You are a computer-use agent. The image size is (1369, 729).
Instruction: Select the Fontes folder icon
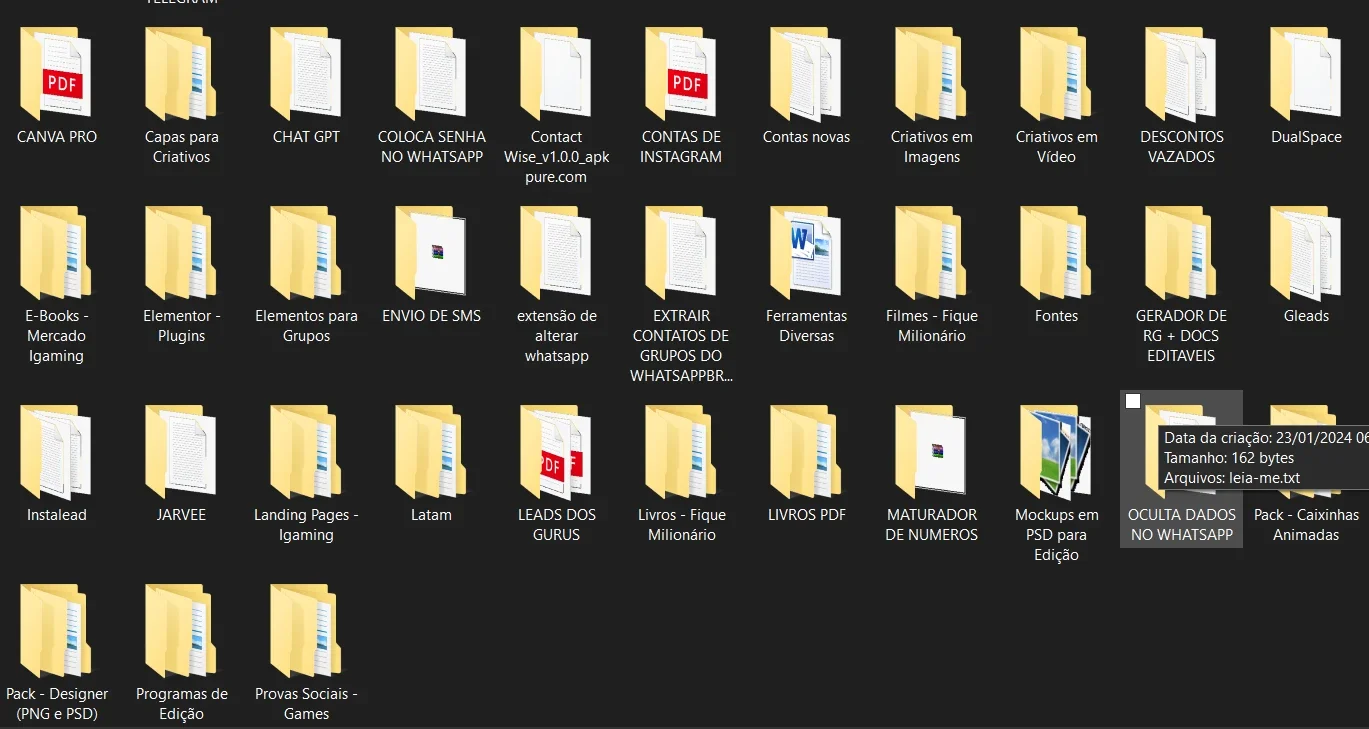1056,252
